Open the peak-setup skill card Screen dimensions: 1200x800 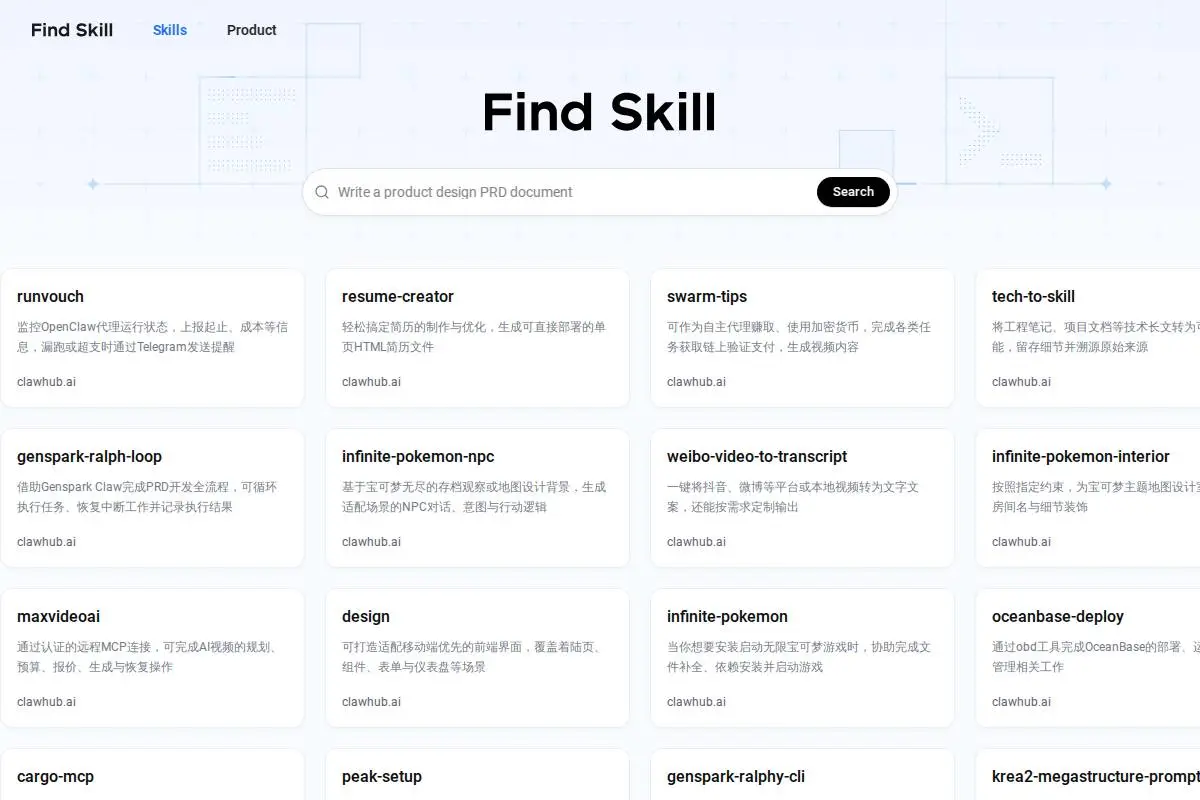pyautogui.click(x=477, y=775)
